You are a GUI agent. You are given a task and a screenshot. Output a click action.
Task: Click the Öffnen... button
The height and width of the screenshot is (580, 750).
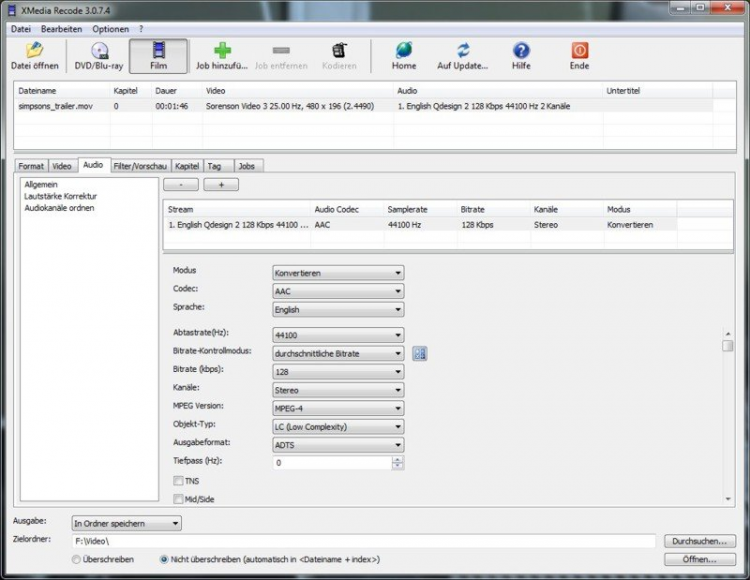[x=699, y=560]
